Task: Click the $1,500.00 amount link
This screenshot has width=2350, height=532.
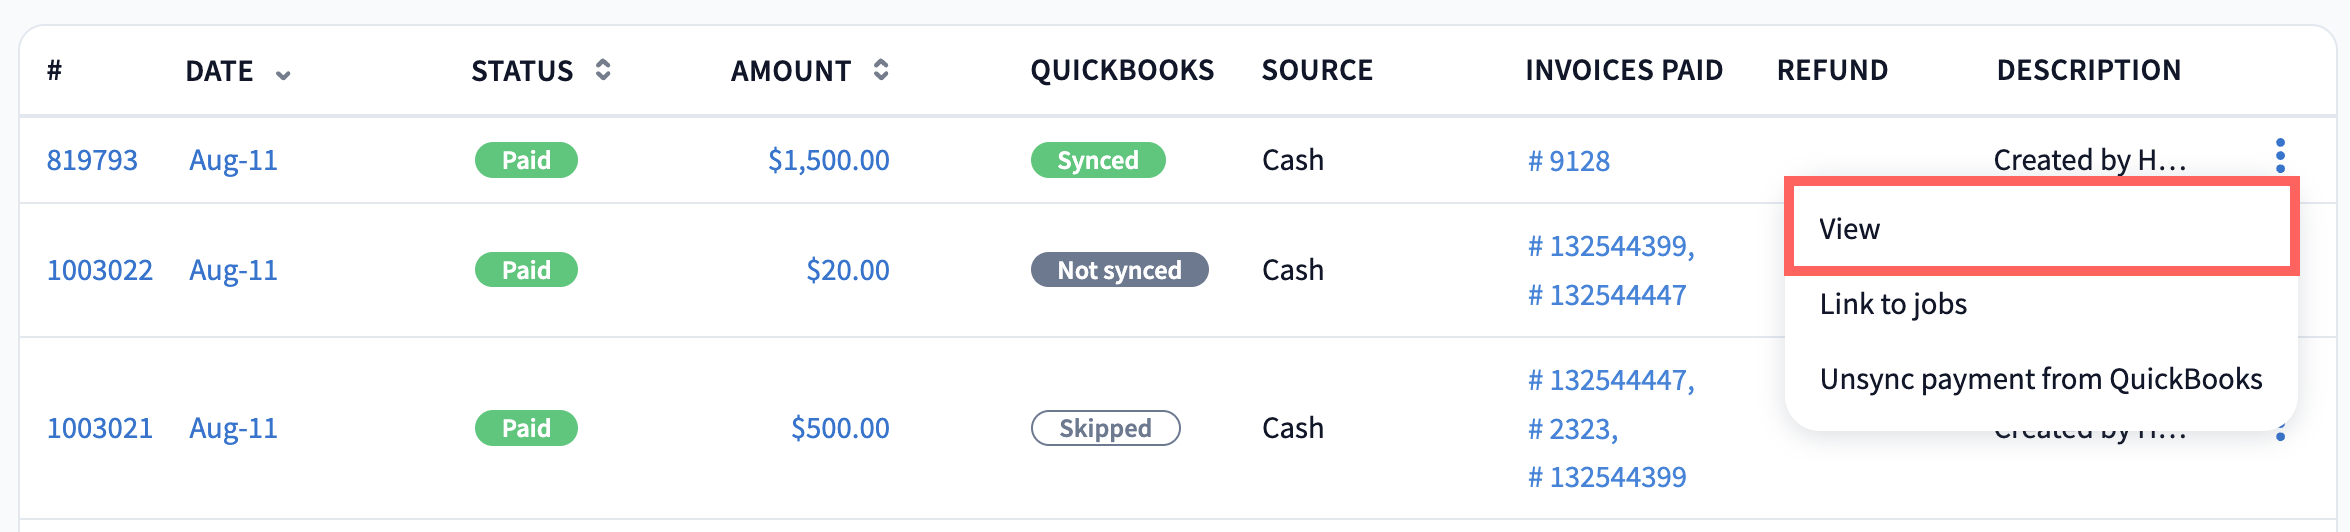Action: [x=828, y=160]
